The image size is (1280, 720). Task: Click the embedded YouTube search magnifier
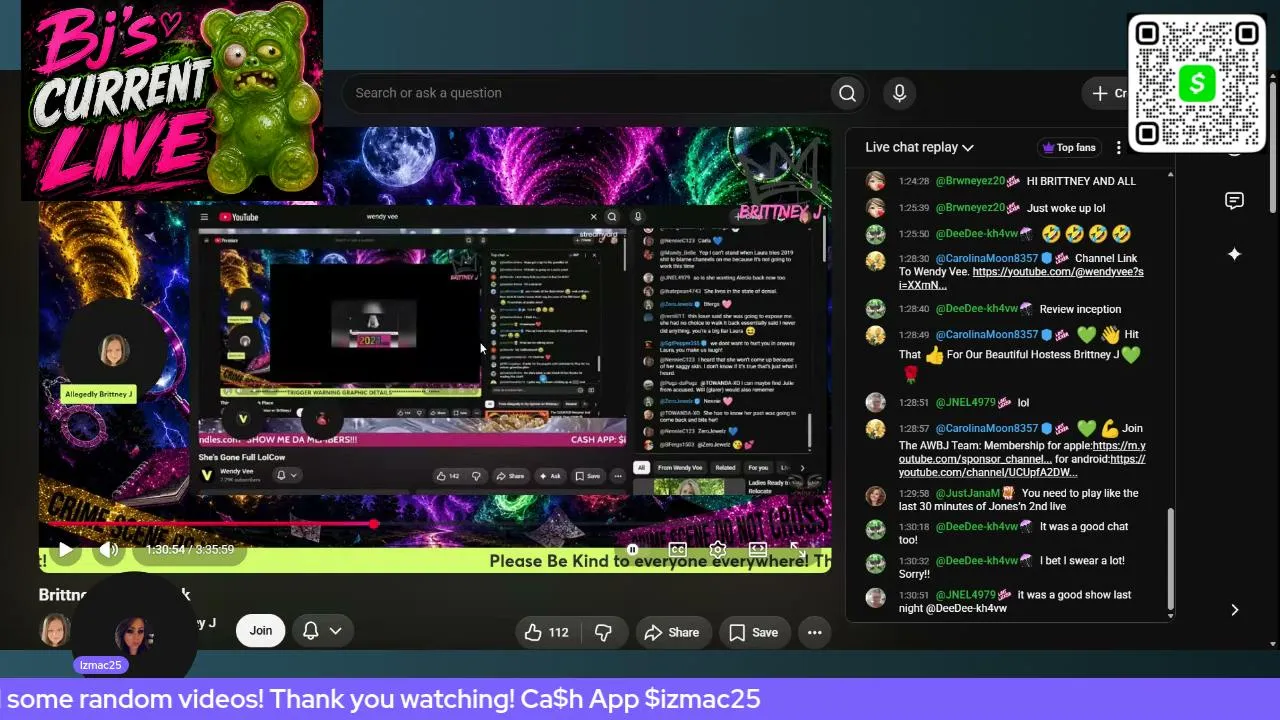pyautogui.click(x=612, y=216)
